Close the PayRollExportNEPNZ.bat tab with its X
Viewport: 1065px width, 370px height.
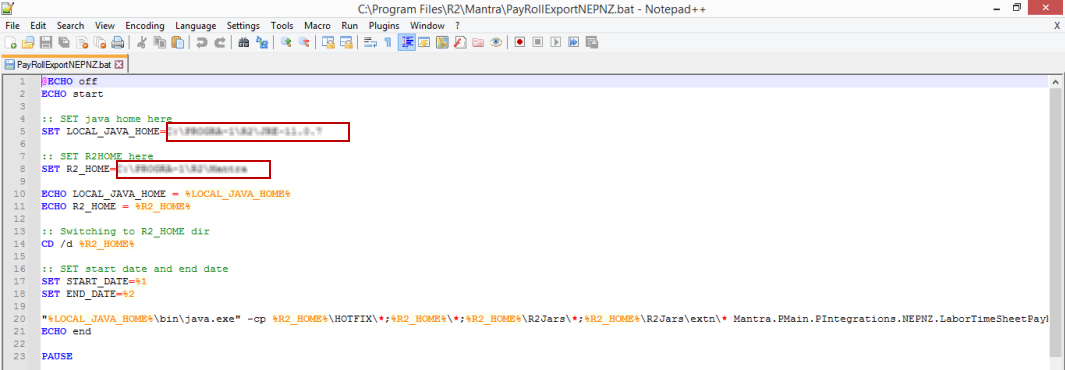point(119,64)
